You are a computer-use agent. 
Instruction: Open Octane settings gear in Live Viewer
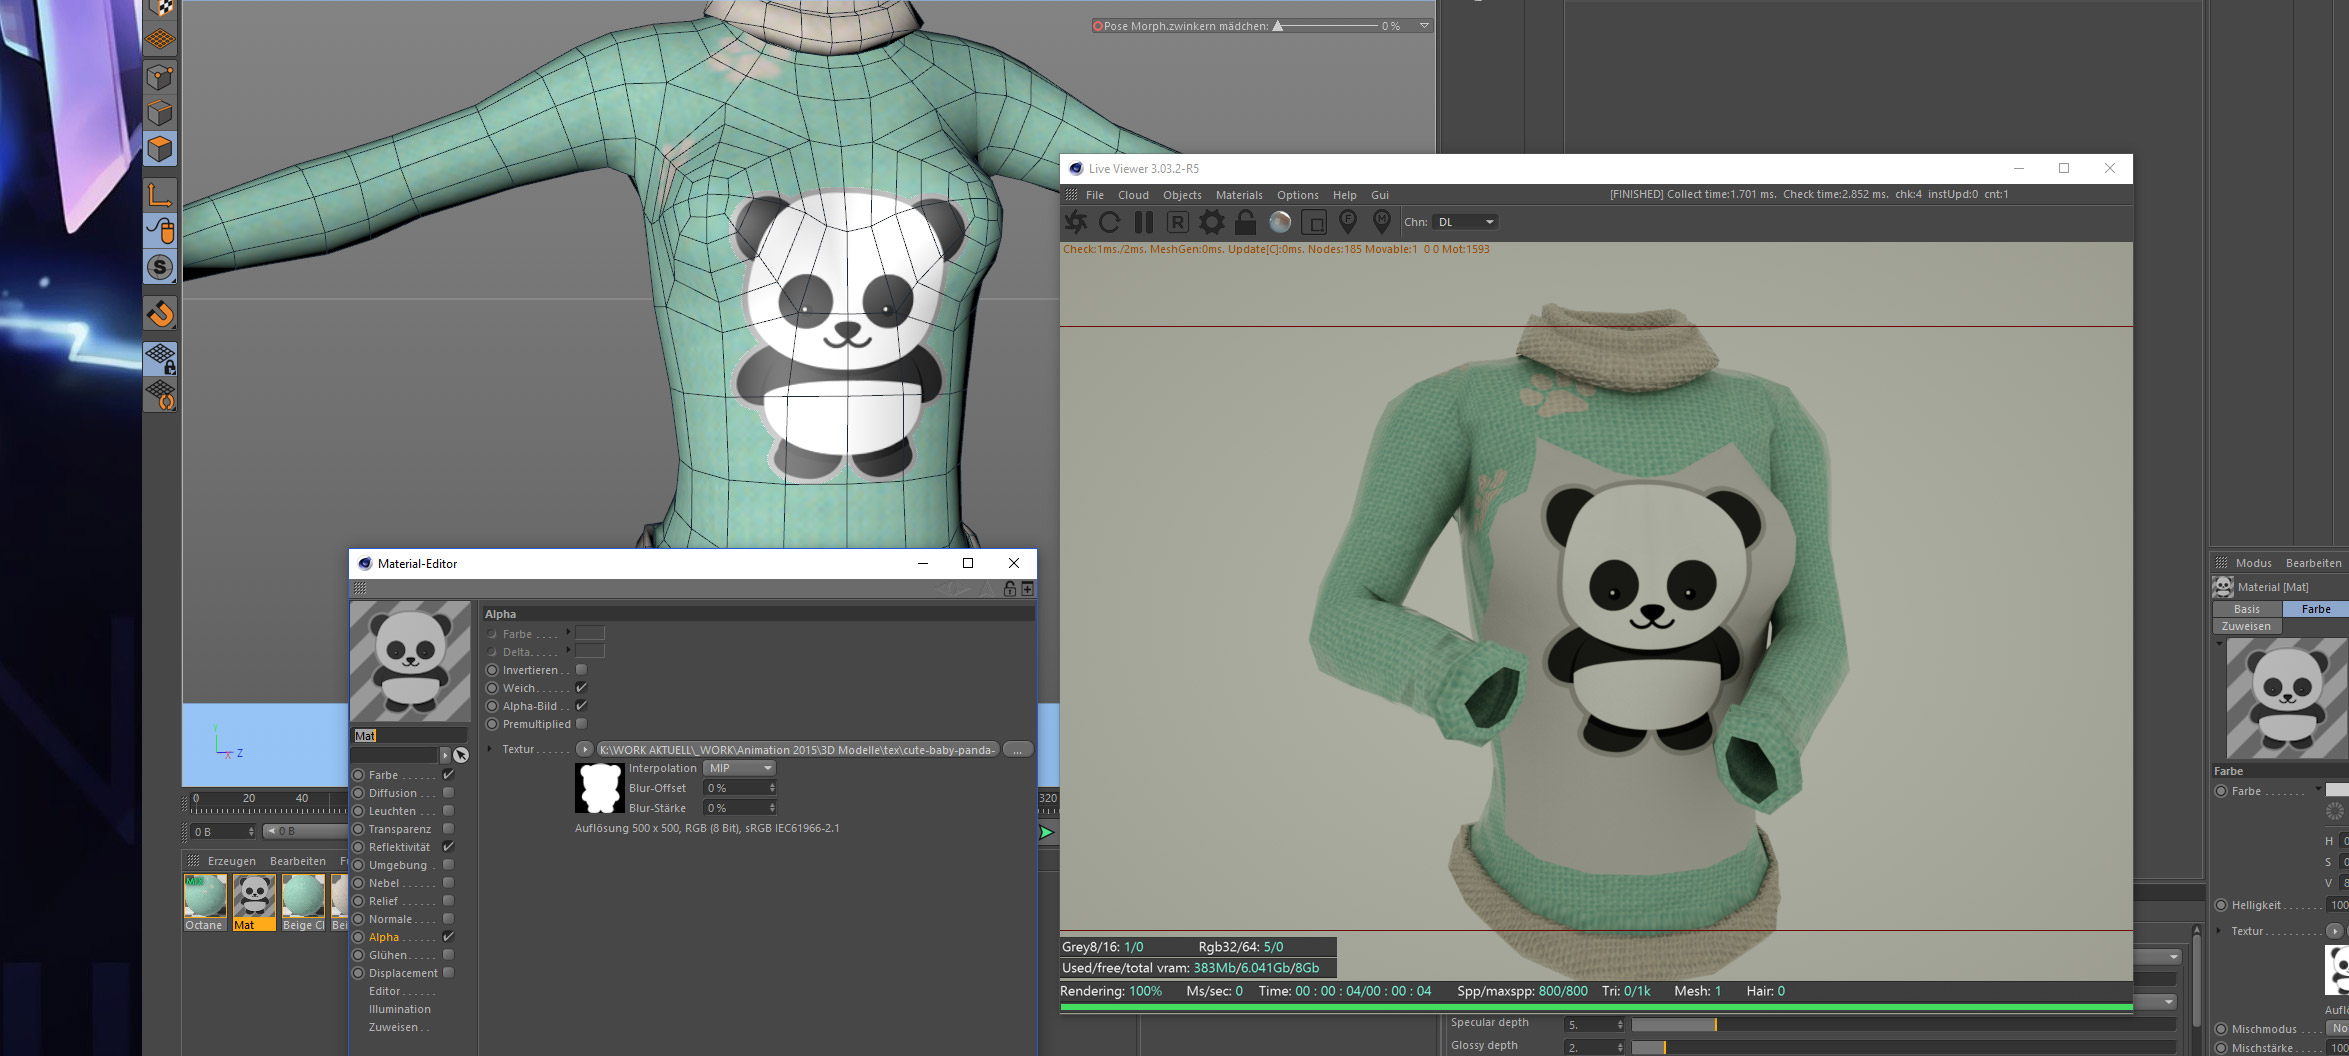[1211, 222]
